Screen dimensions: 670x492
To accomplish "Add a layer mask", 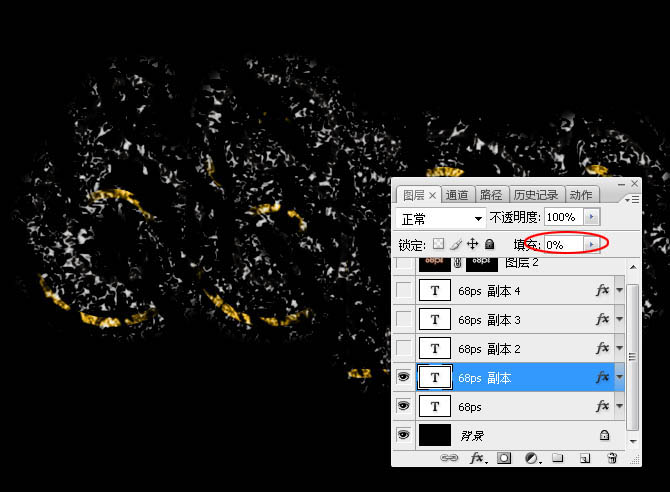I will [x=504, y=458].
